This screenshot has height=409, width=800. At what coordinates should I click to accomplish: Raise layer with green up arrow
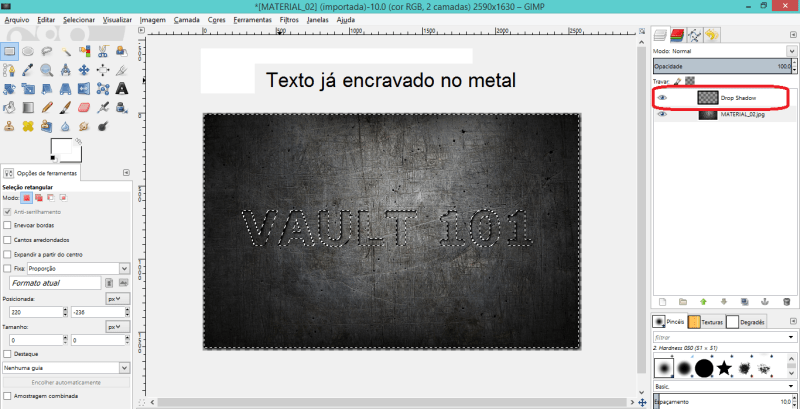[704, 301]
